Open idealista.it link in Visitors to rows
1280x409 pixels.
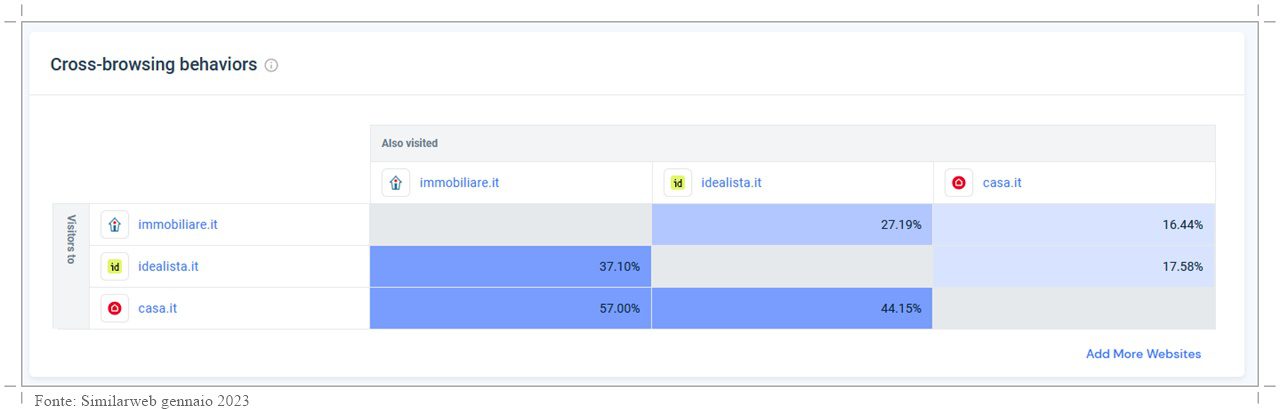168,267
